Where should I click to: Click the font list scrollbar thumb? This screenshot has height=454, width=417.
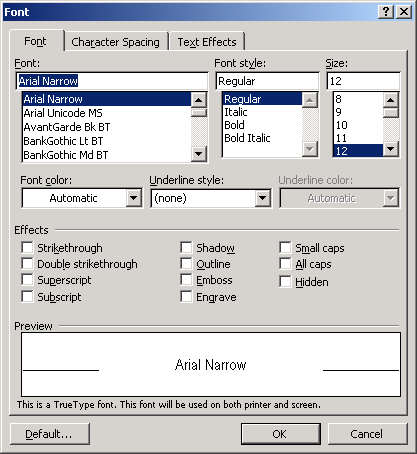click(x=199, y=112)
